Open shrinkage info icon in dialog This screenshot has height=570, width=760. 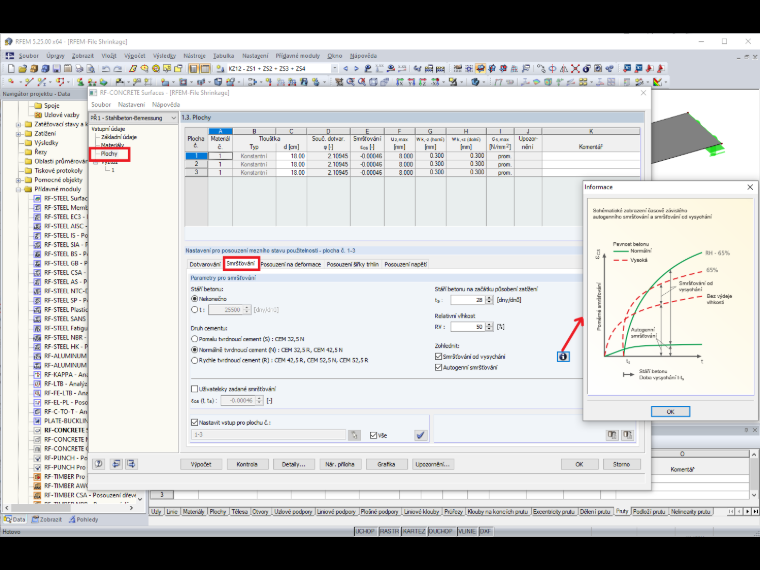[563, 357]
